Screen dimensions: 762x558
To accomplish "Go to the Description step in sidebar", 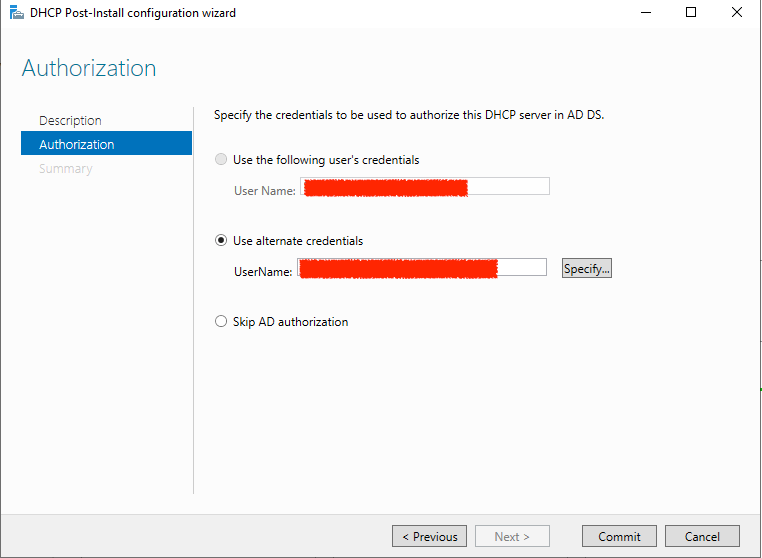I will click(70, 121).
